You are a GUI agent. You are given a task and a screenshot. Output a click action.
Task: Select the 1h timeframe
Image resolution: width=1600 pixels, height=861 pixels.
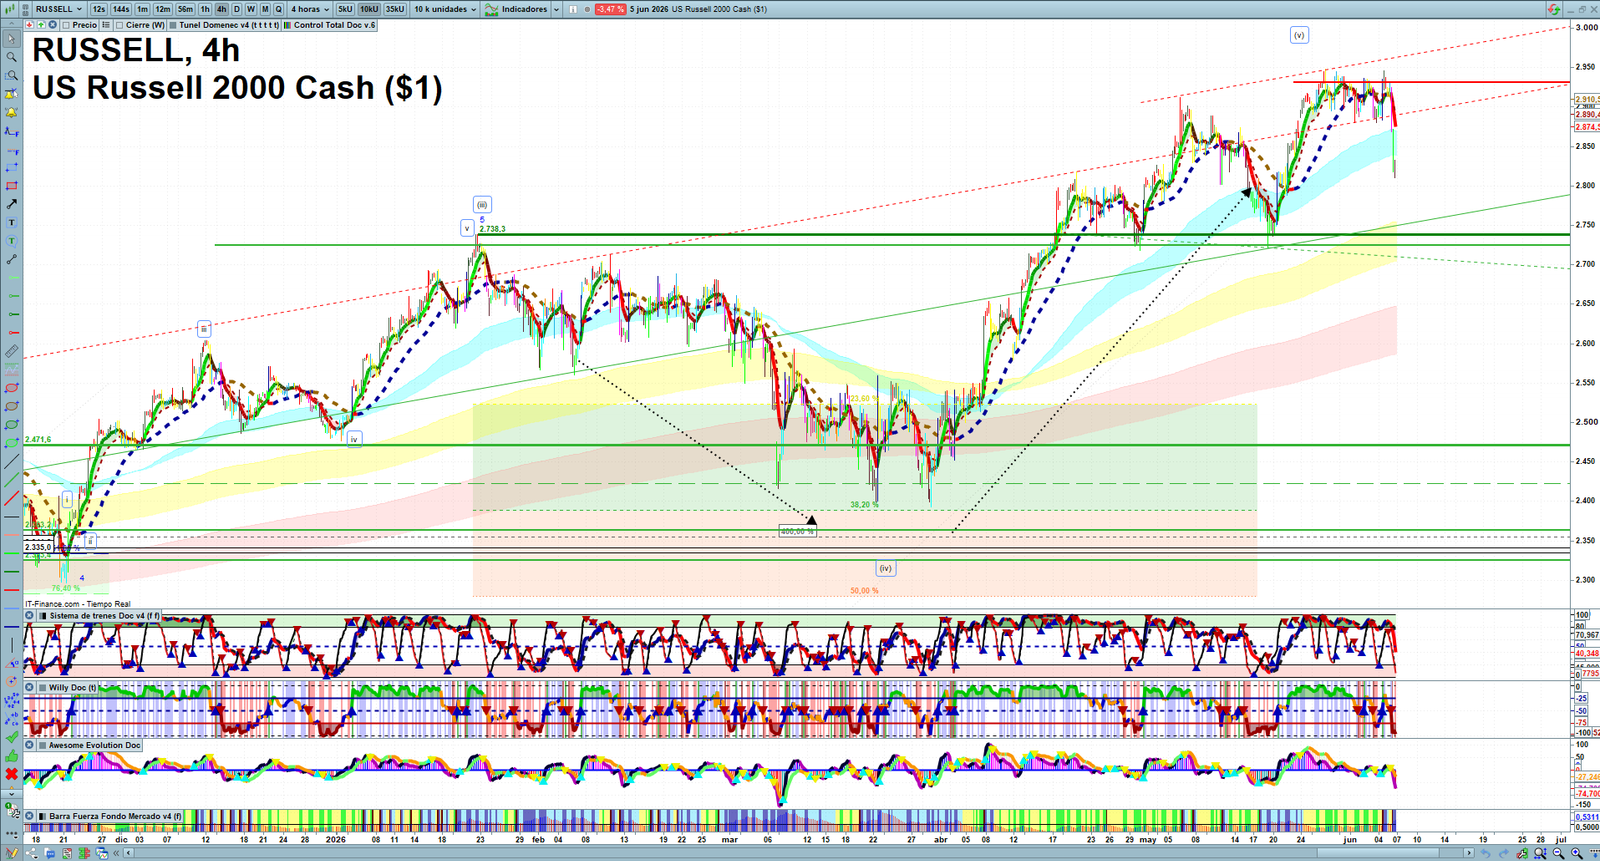[x=205, y=9]
